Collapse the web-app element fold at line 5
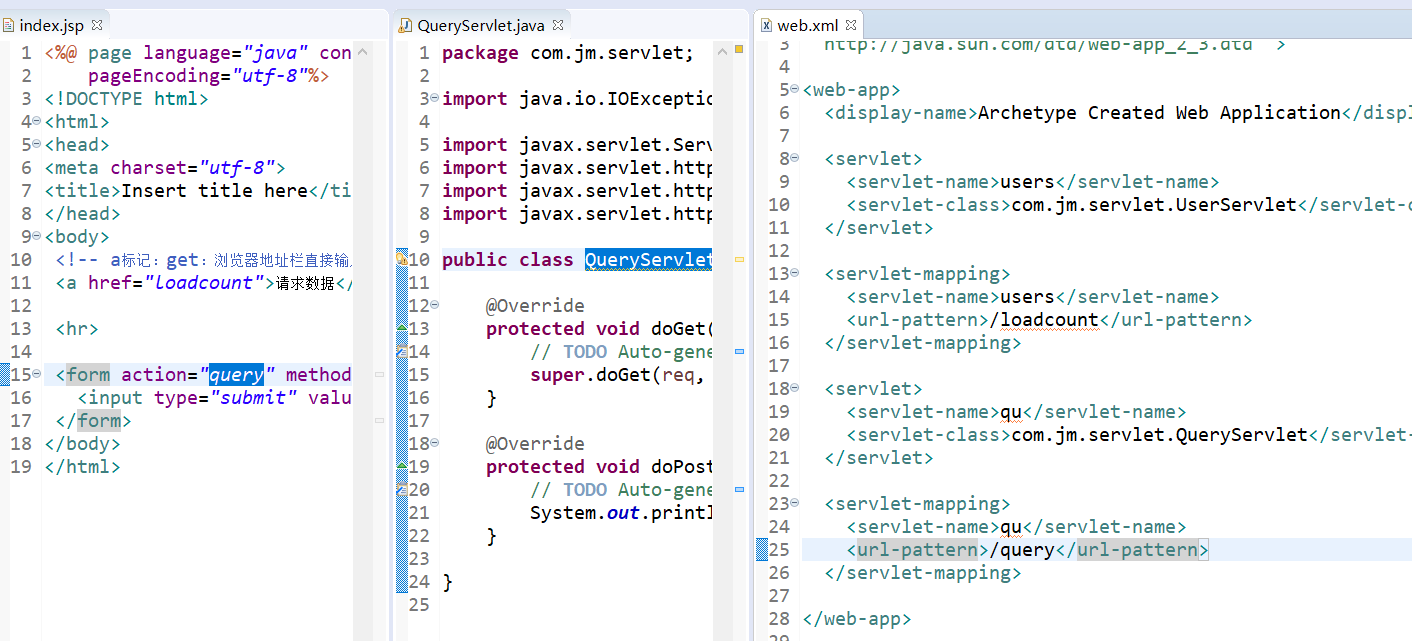This screenshot has height=641, width=1412. click(x=797, y=89)
